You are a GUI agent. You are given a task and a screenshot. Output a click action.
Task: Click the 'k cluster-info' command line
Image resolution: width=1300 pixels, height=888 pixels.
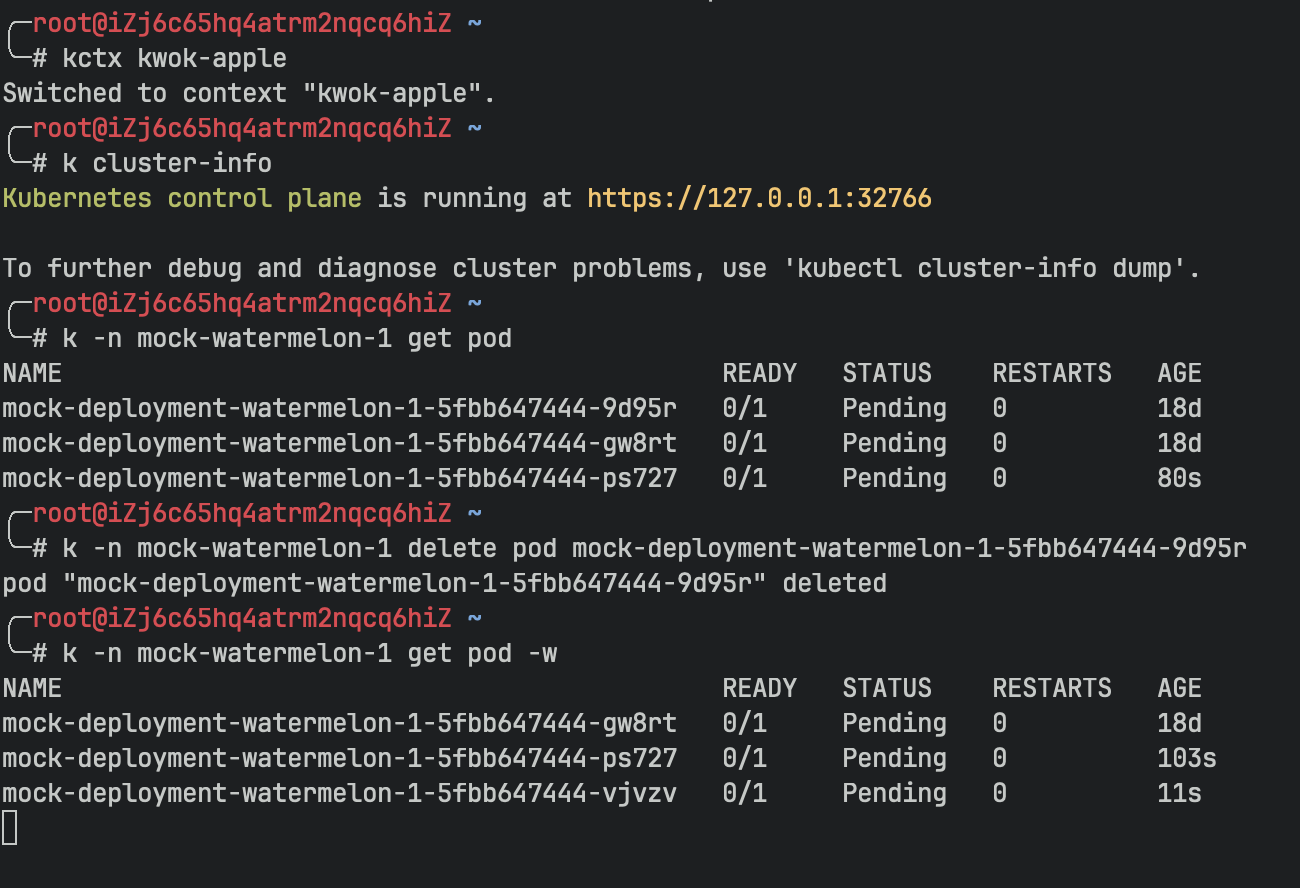pos(166,163)
